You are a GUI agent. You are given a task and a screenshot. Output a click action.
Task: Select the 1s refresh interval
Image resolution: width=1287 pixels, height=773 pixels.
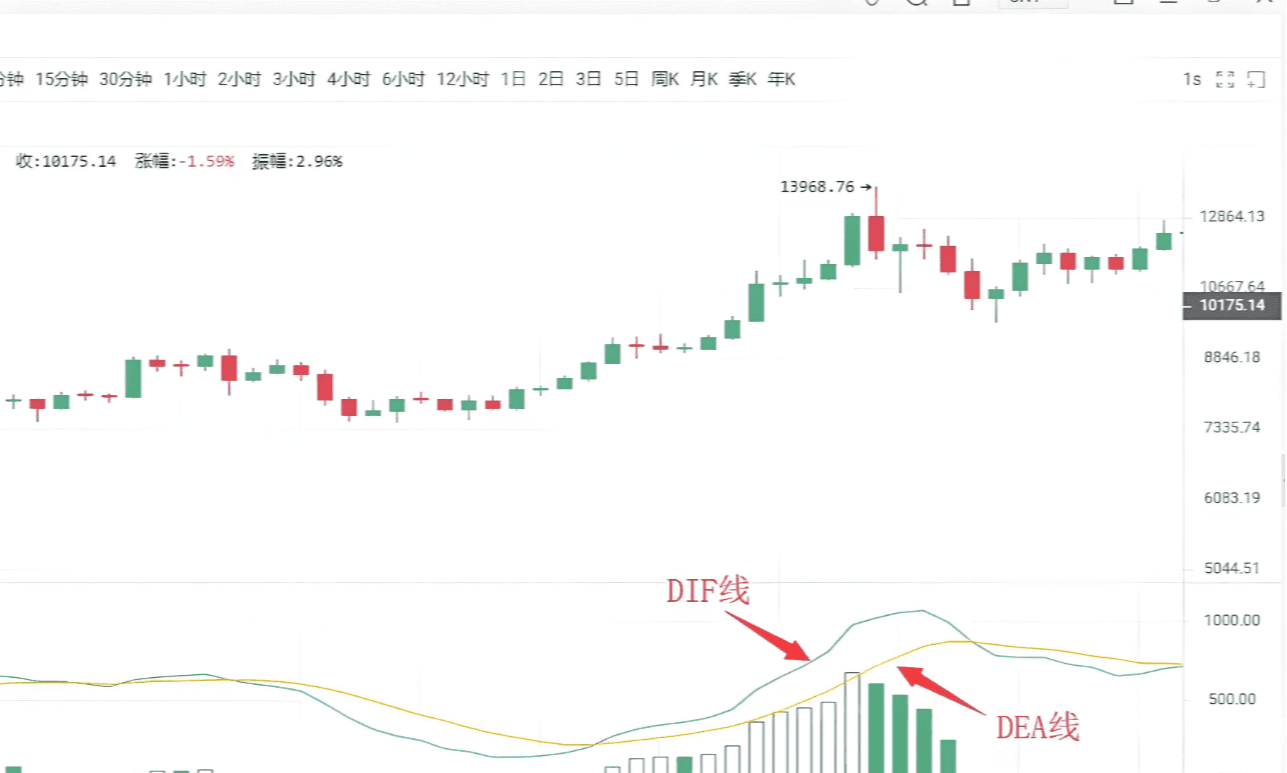coord(1191,80)
